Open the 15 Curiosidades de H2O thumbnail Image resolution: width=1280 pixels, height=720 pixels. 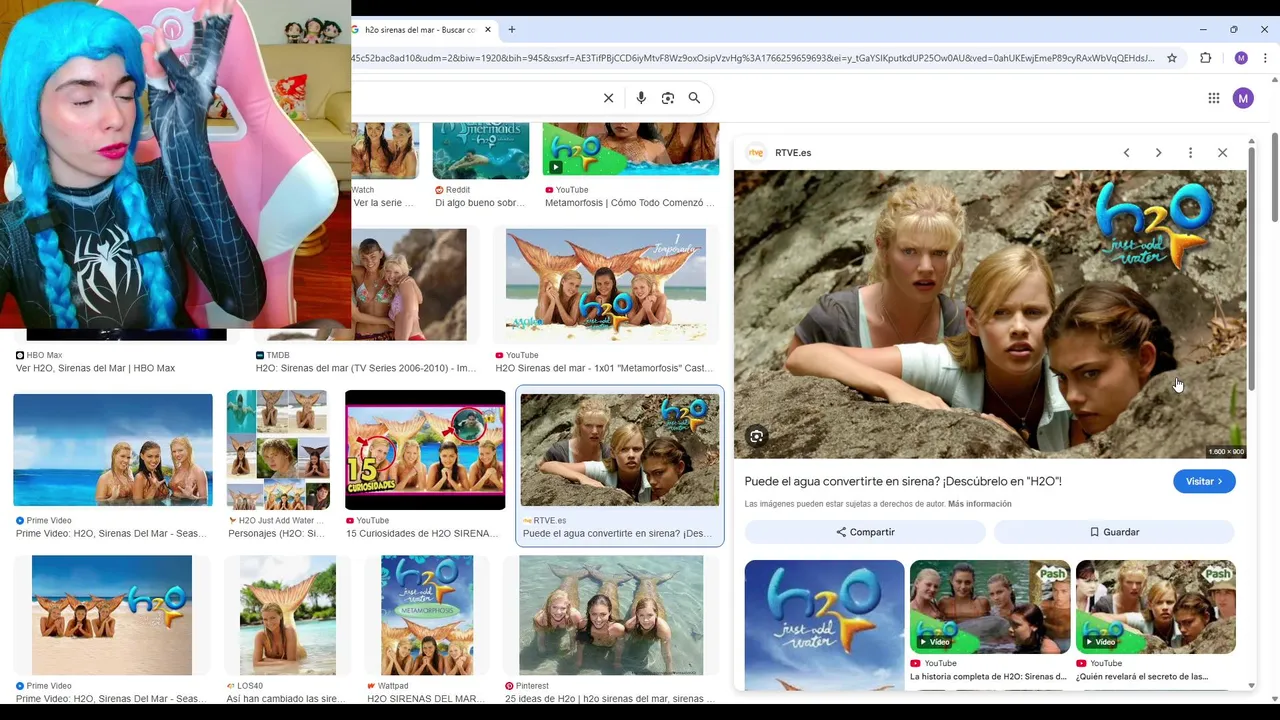pyautogui.click(x=425, y=450)
